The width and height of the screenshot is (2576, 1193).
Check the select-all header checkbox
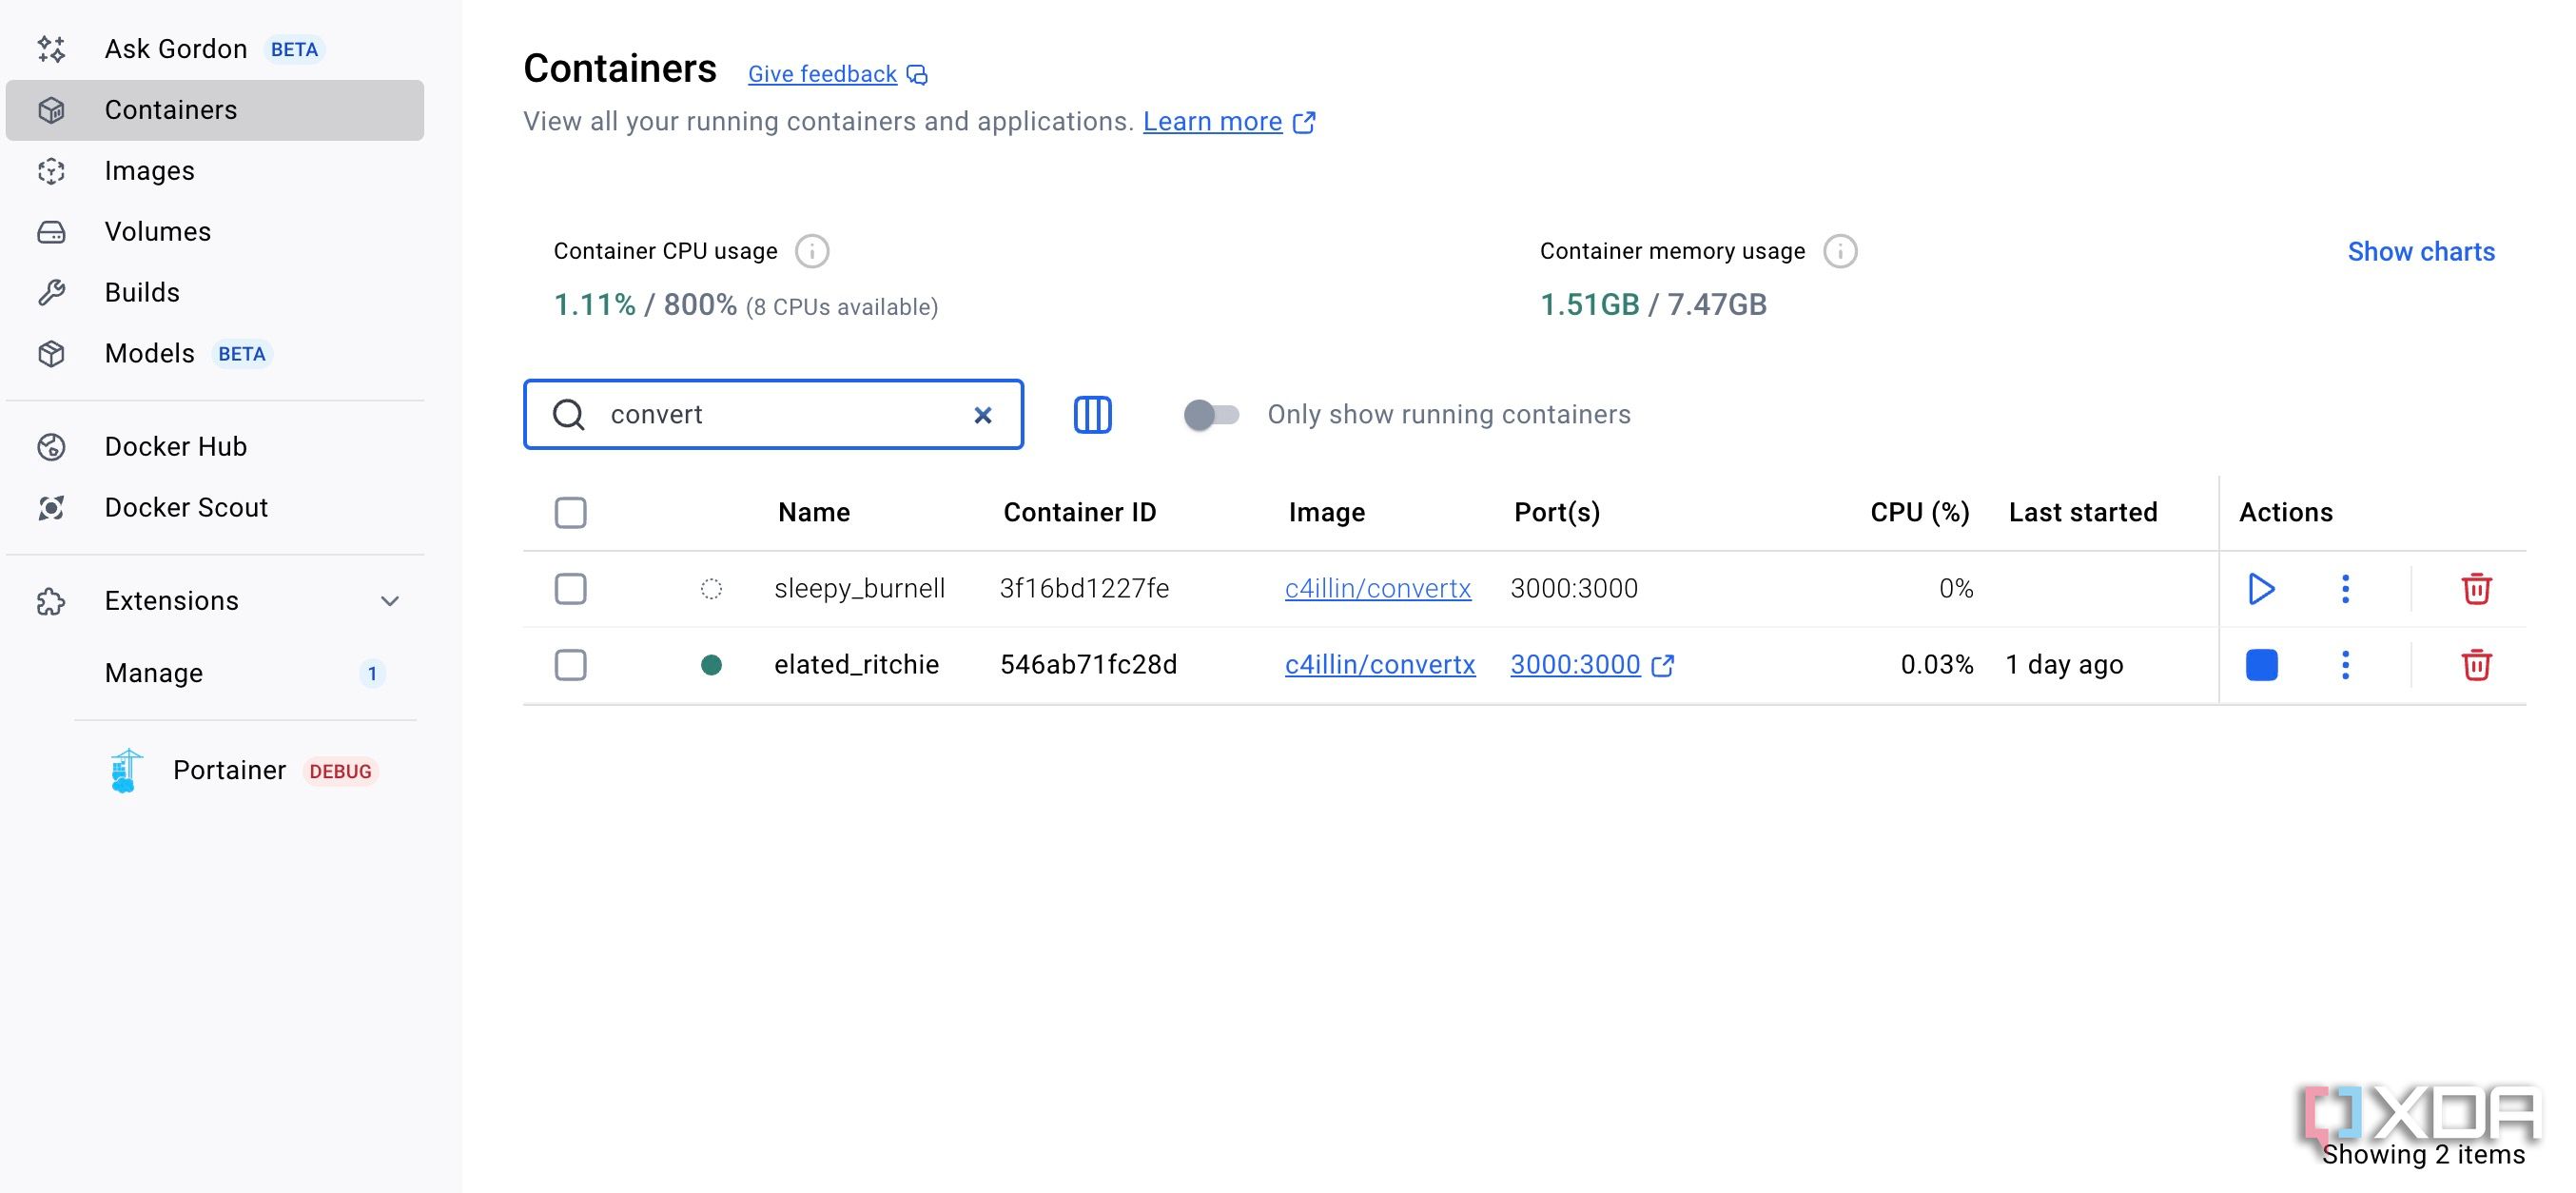pyautogui.click(x=571, y=513)
